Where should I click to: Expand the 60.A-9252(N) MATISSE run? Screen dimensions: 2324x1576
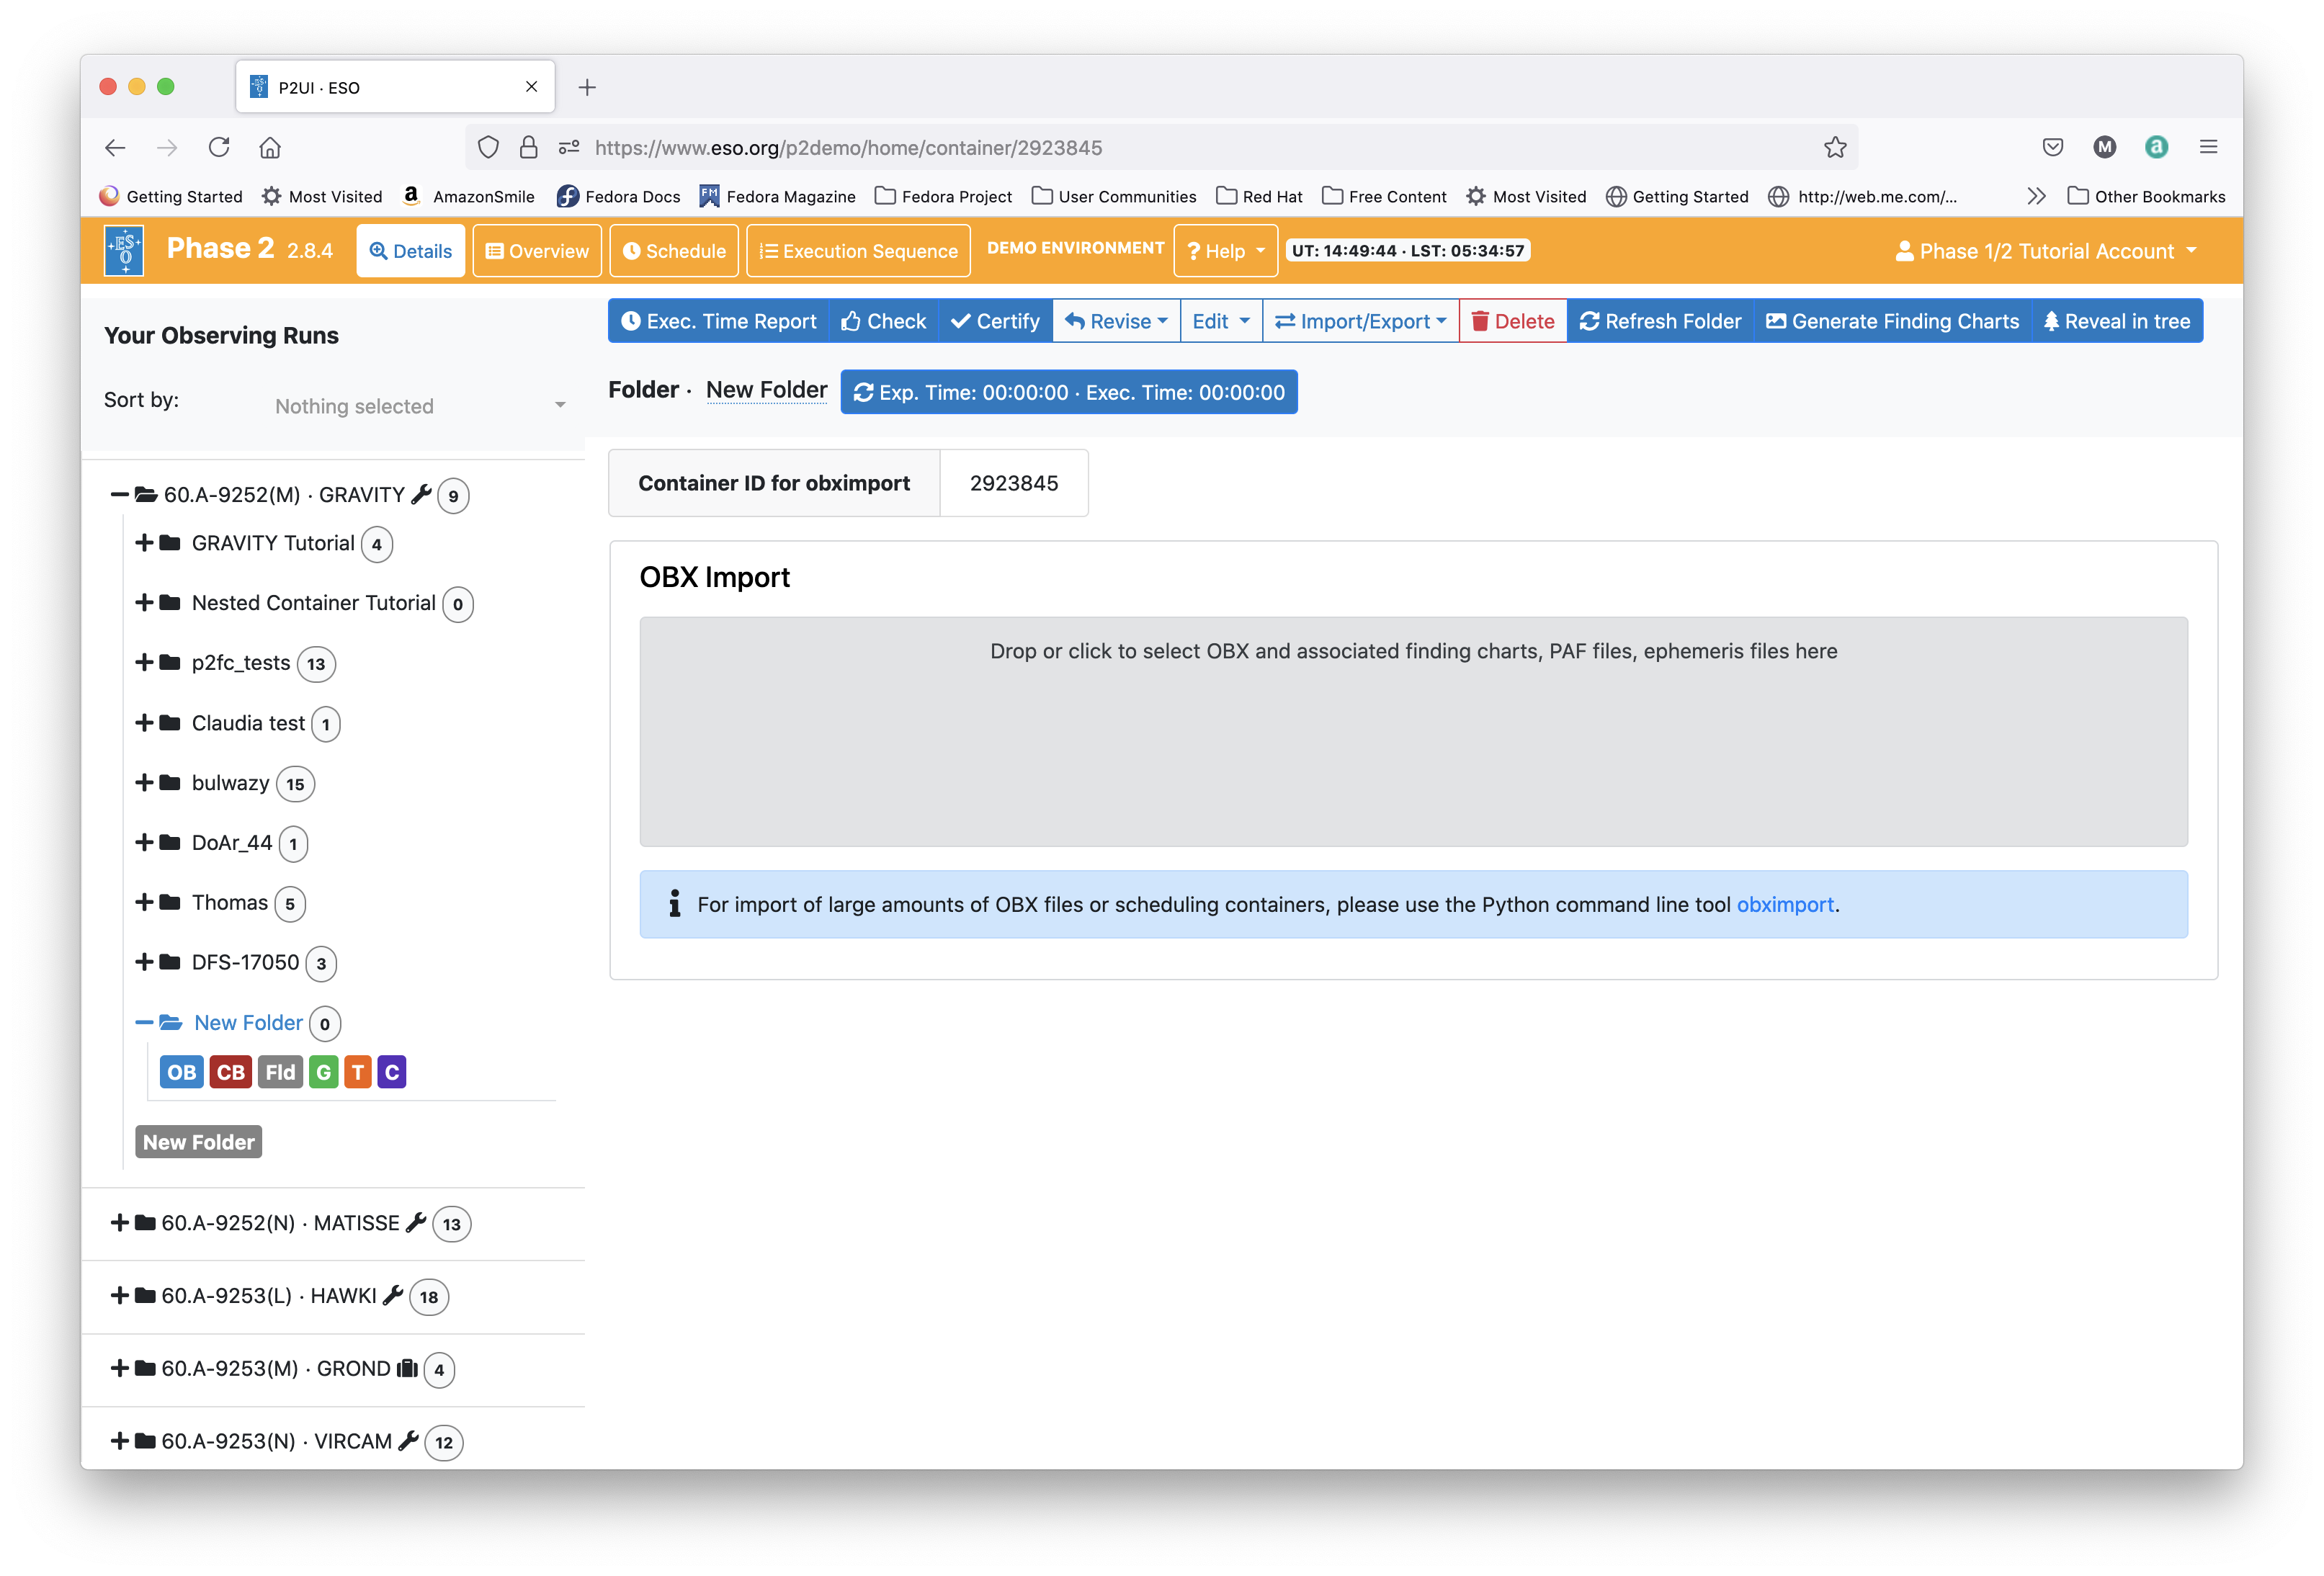119,1223
